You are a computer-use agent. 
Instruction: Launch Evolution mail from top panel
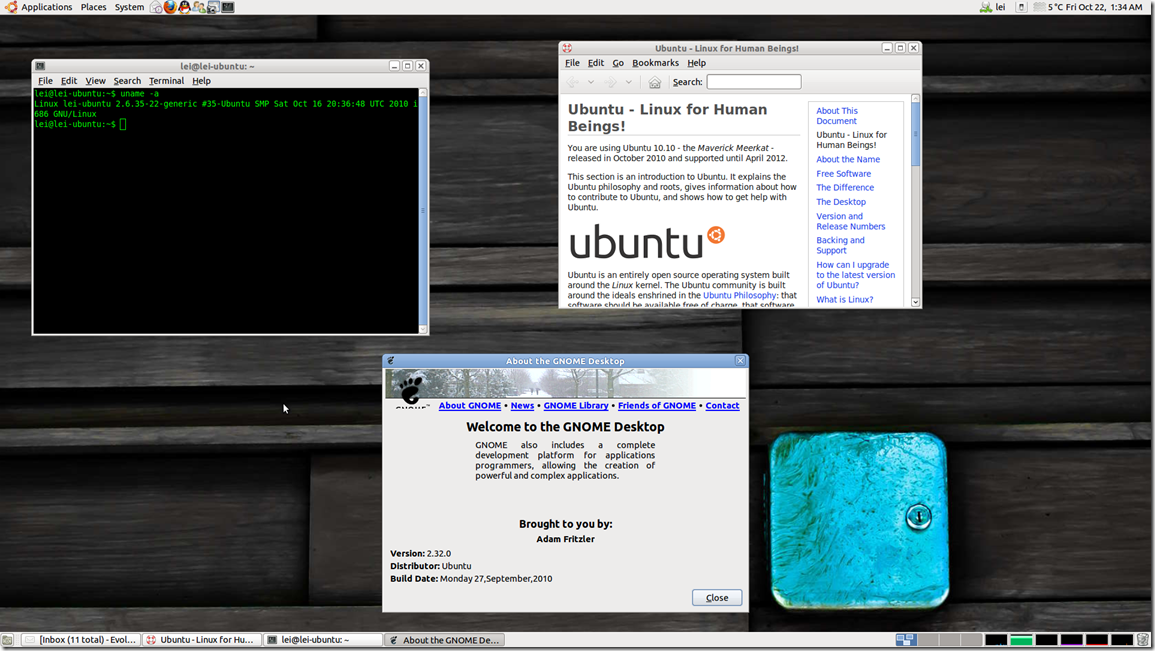(x=156, y=7)
